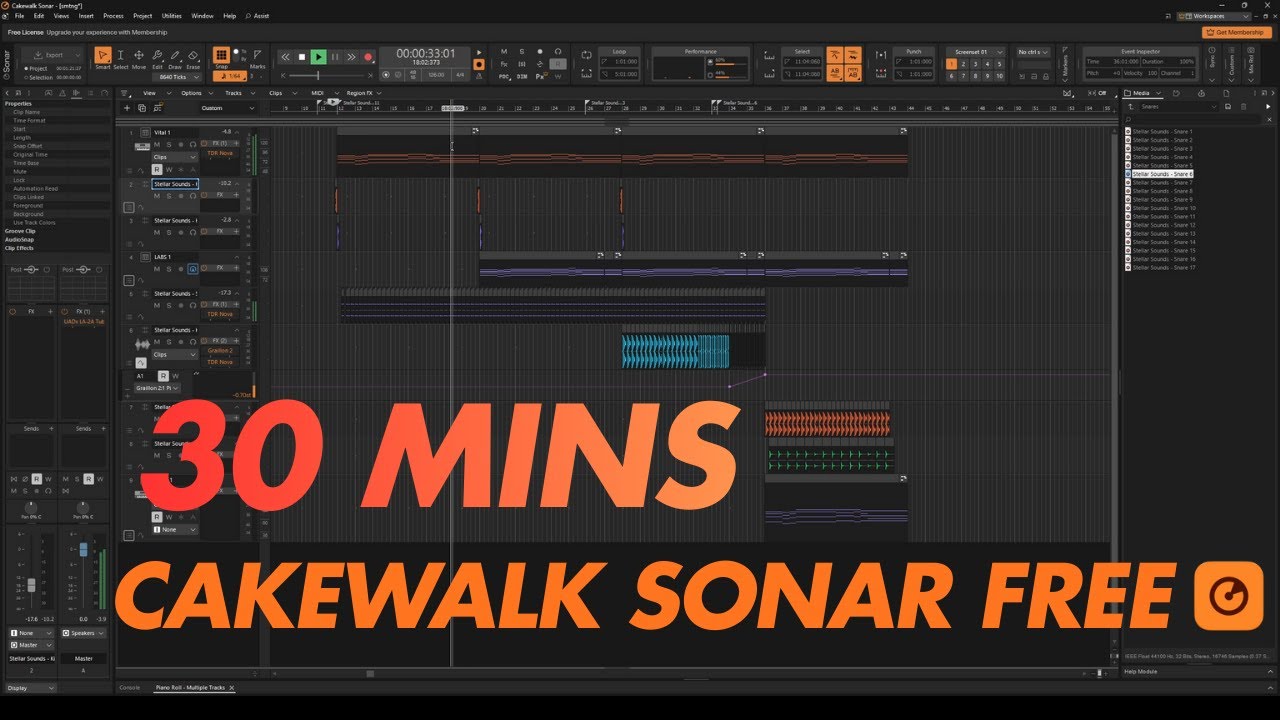Open the Media browser tab
The width and height of the screenshot is (1280, 720).
tap(1144, 93)
